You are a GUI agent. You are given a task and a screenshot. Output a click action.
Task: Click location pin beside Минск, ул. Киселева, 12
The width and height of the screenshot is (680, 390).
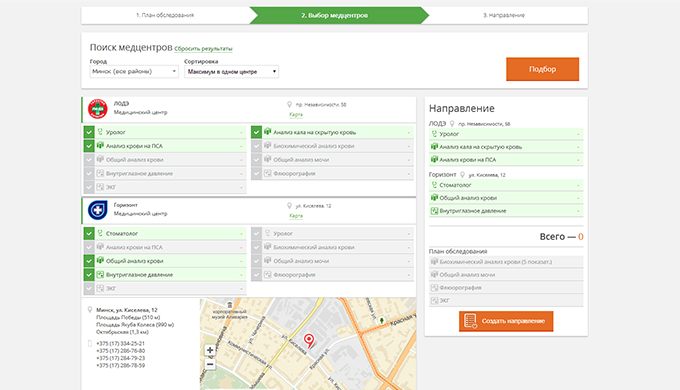pyautogui.click(x=90, y=310)
